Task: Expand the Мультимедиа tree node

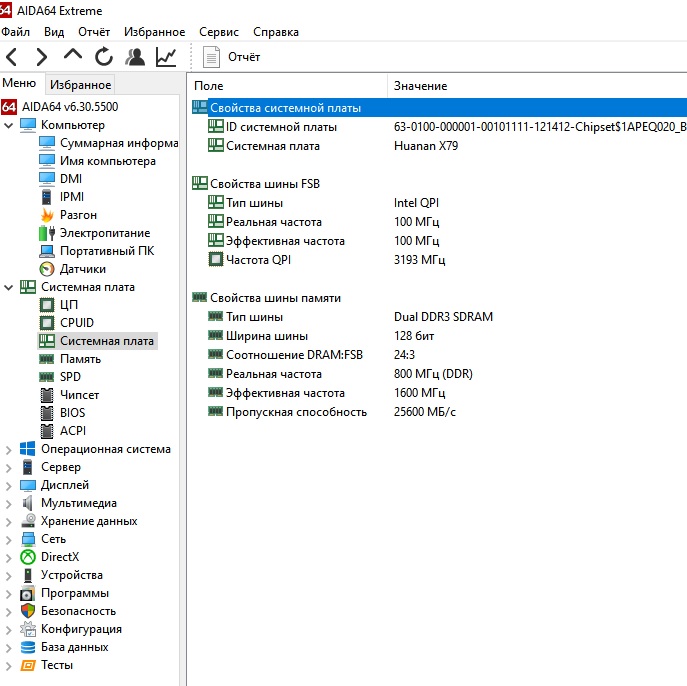Action: tap(8, 503)
